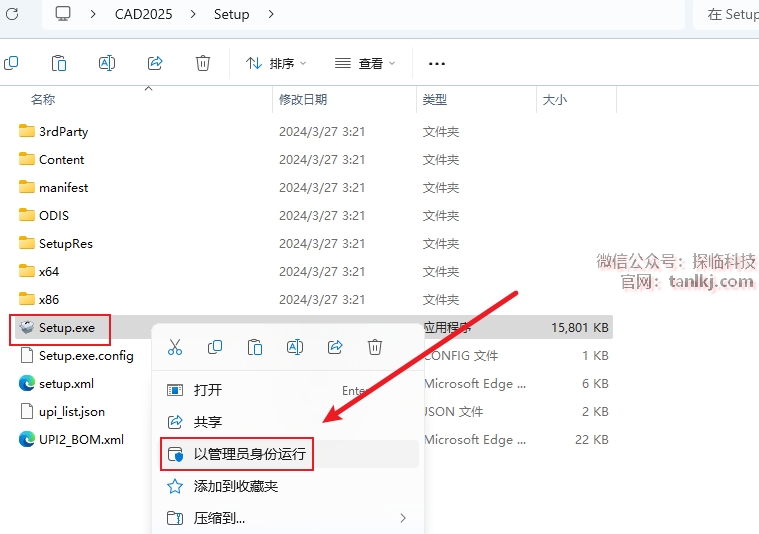Click the 文件夹 type cell of ODIS
Screen dimensions: 759x534
(x=440, y=216)
